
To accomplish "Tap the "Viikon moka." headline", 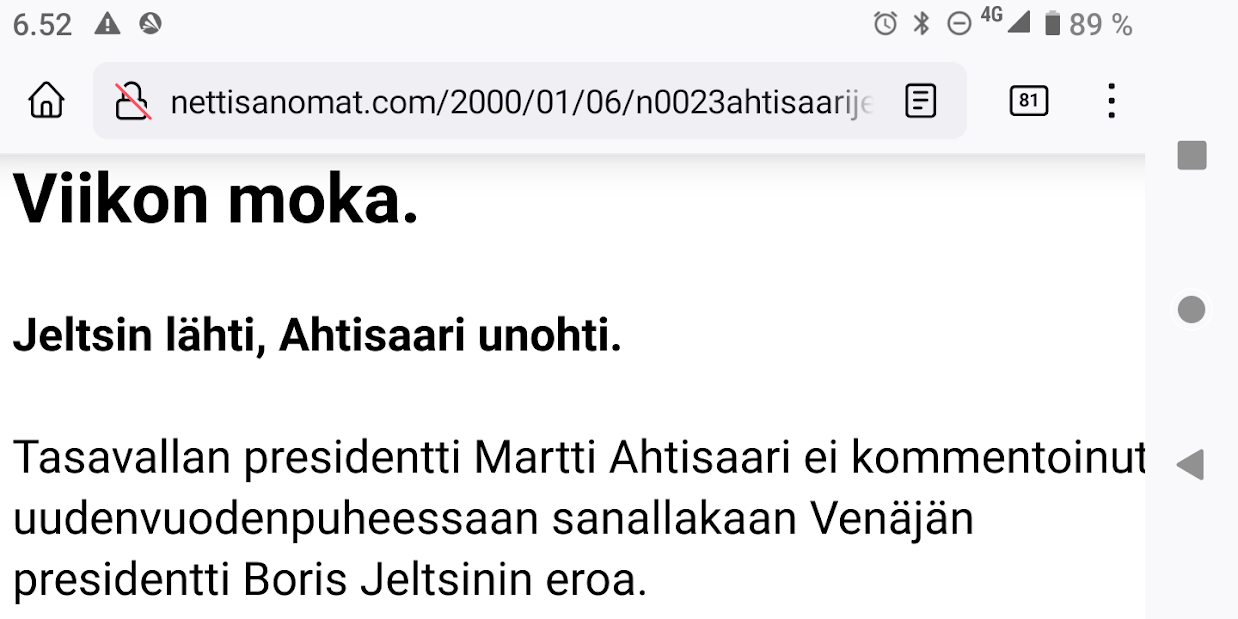I will click(215, 200).
